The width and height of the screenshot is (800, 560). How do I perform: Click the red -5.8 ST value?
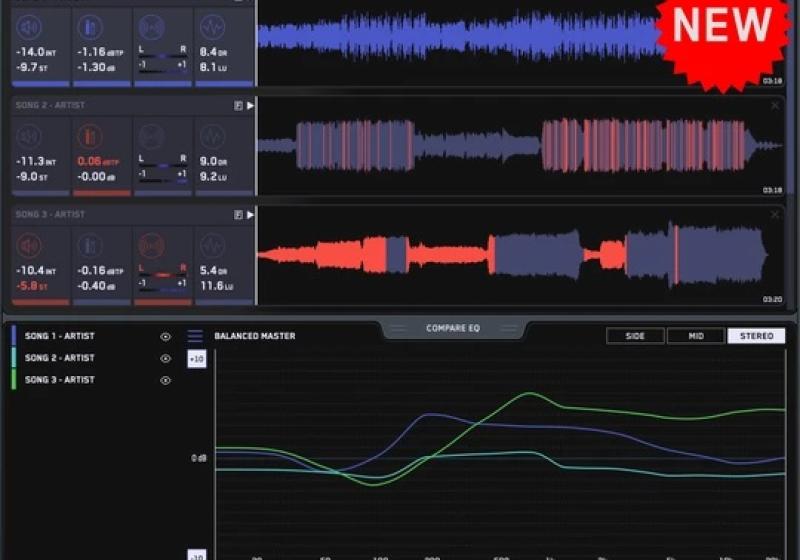(x=32, y=286)
